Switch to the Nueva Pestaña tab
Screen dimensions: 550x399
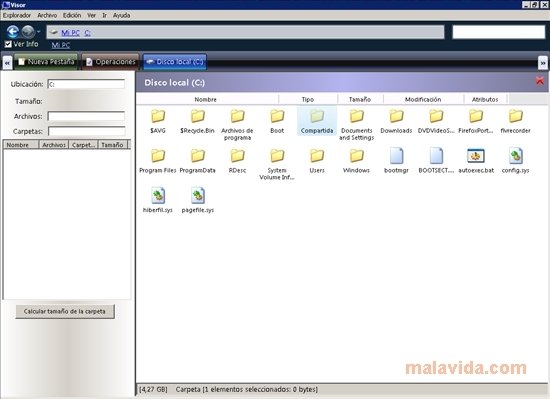pyautogui.click(x=46, y=62)
